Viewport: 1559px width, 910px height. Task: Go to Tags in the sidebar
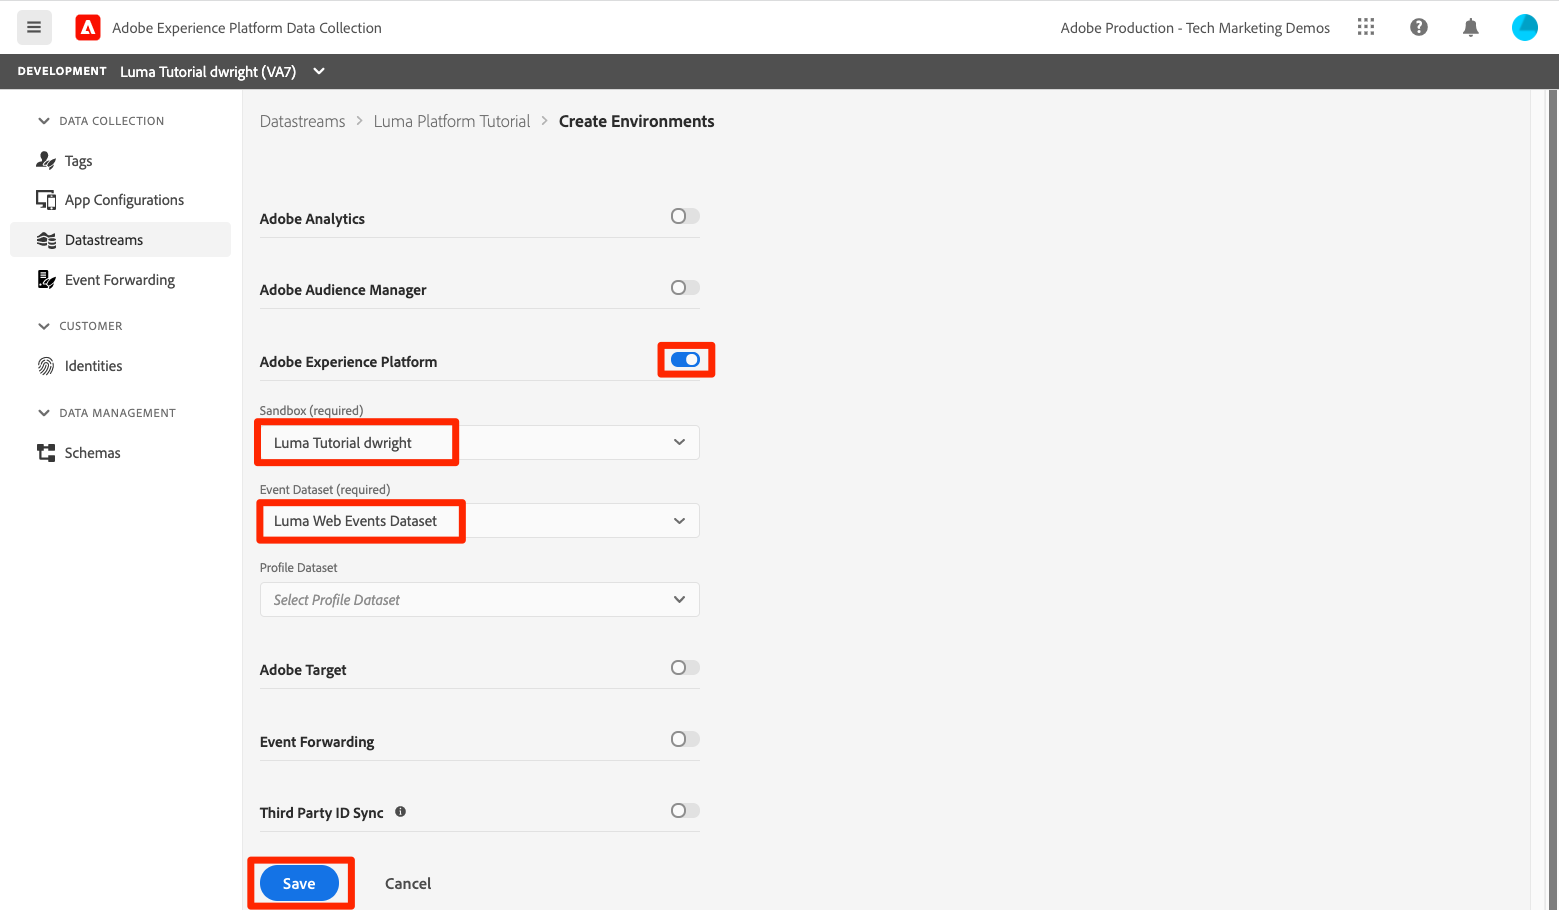click(x=120, y=160)
